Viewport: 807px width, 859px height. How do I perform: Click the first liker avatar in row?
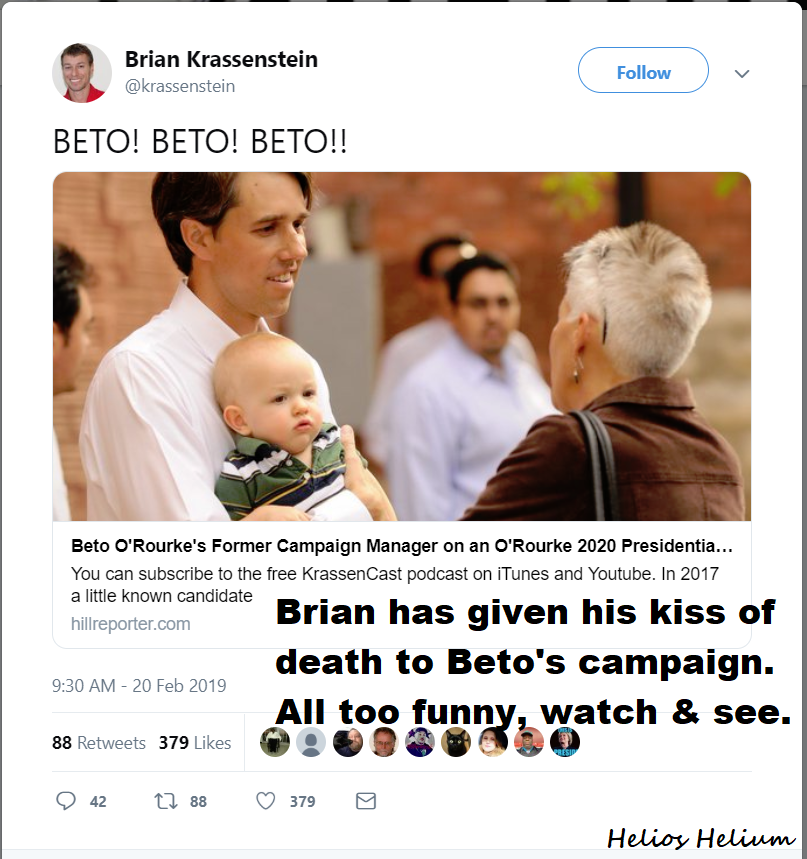coord(275,742)
